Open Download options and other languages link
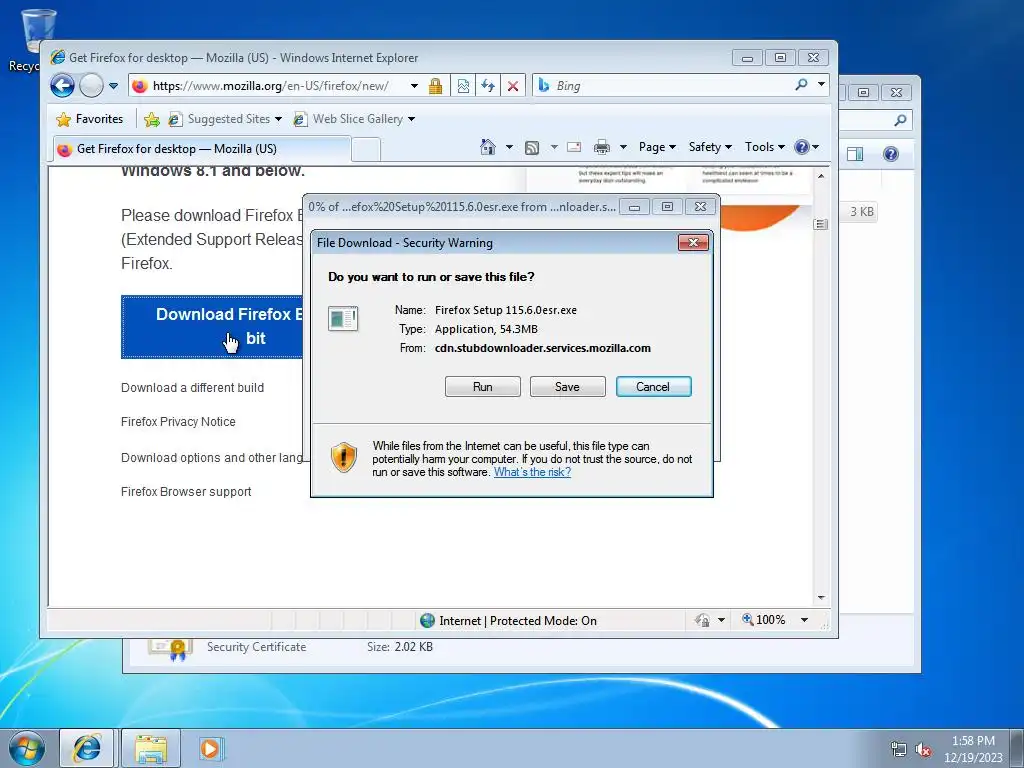 click(x=212, y=458)
